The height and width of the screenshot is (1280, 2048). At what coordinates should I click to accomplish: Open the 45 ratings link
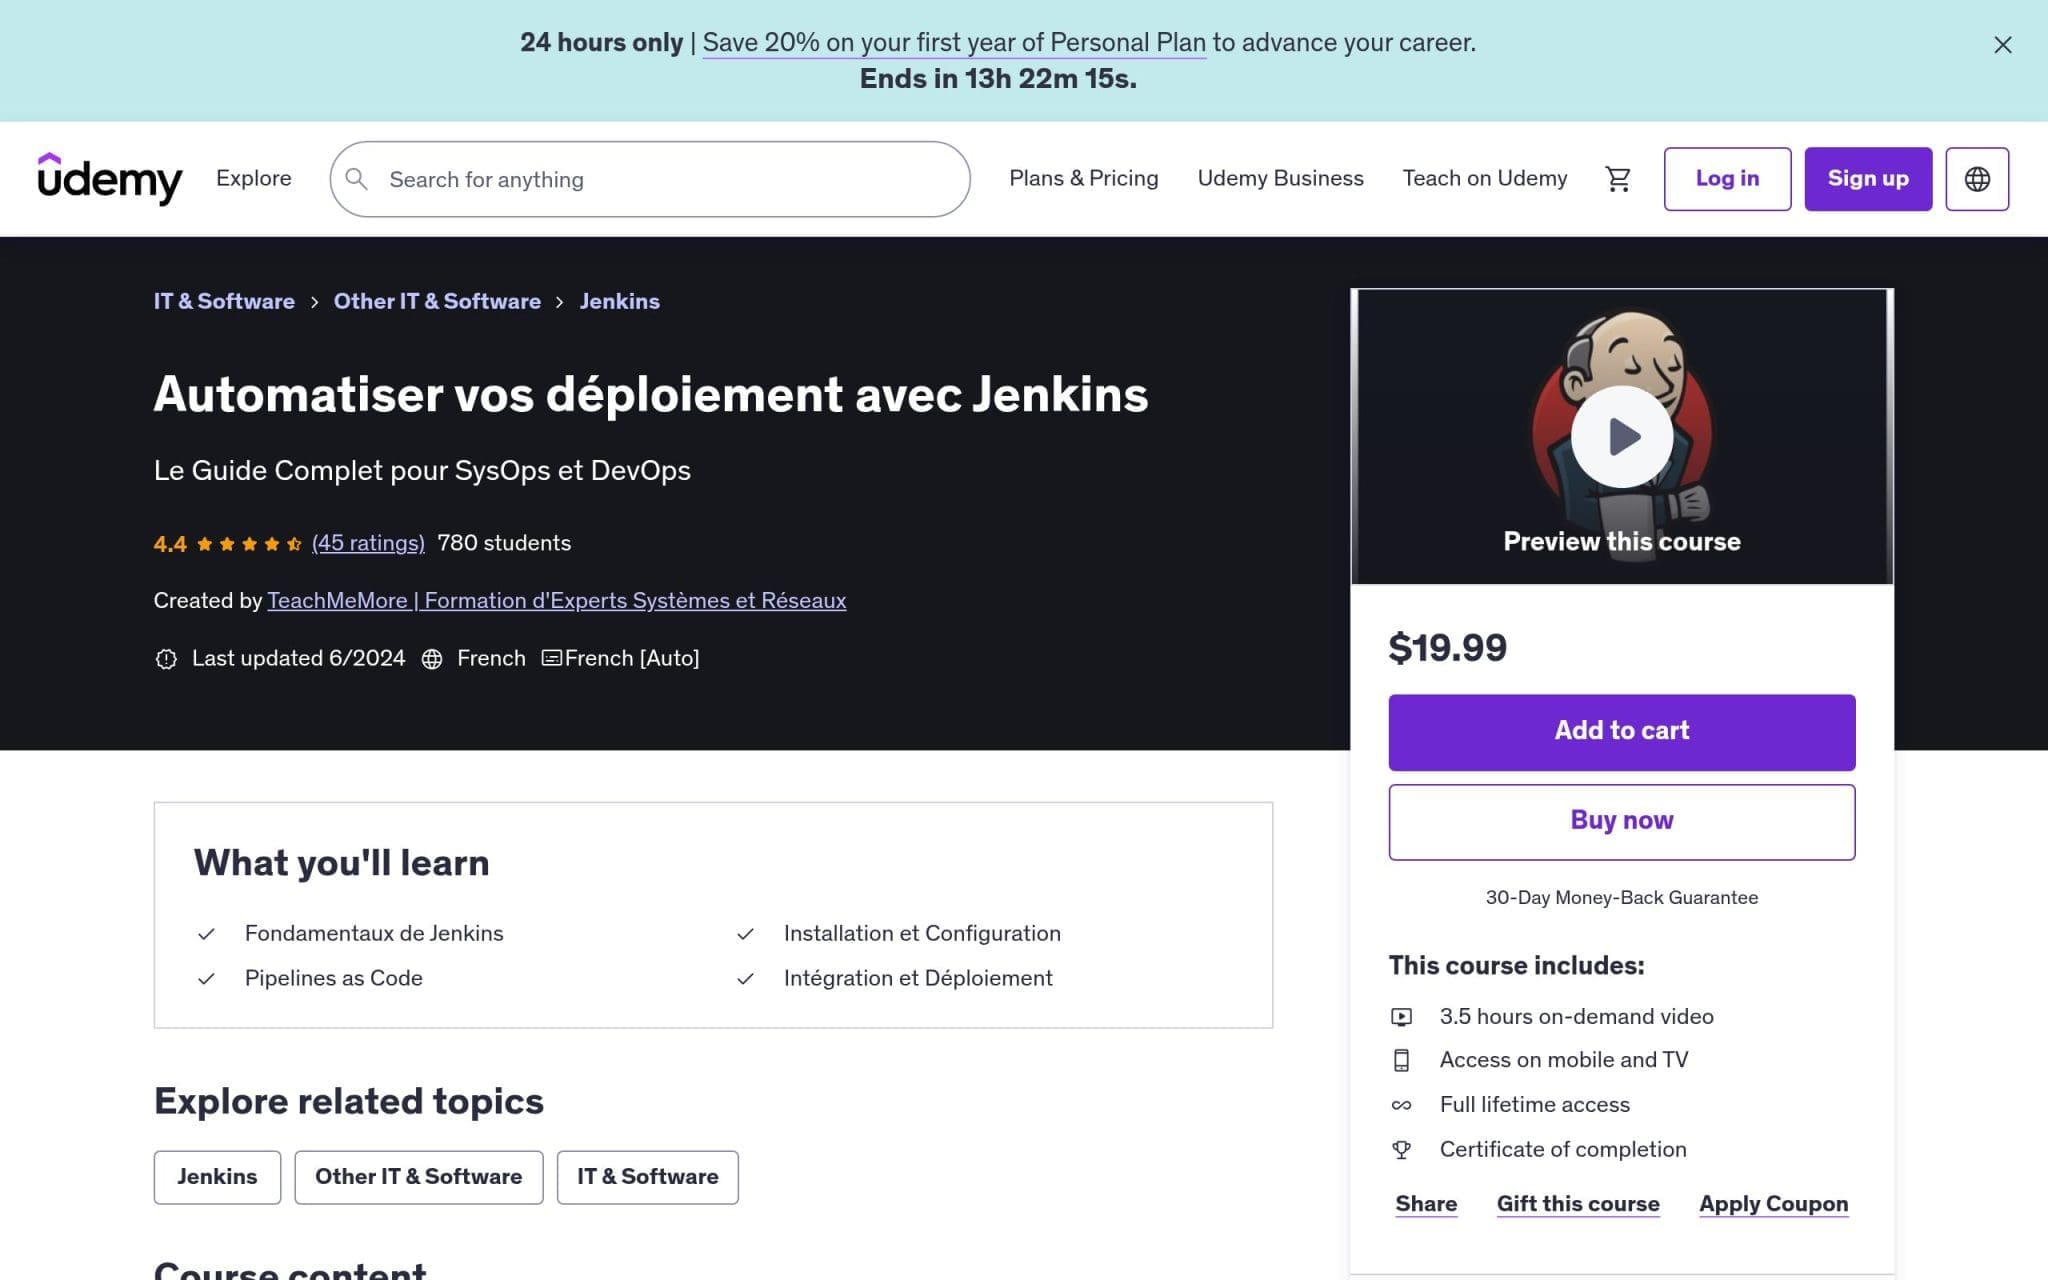pyautogui.click(x=368, y=543)
